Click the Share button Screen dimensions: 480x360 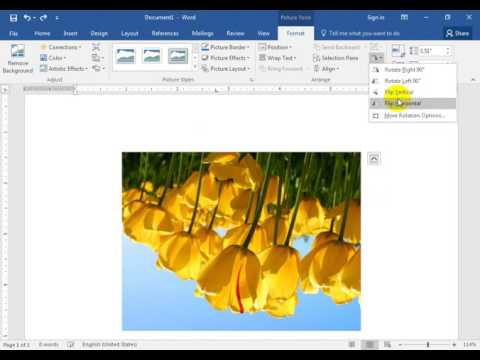click(x=457, y=33)
